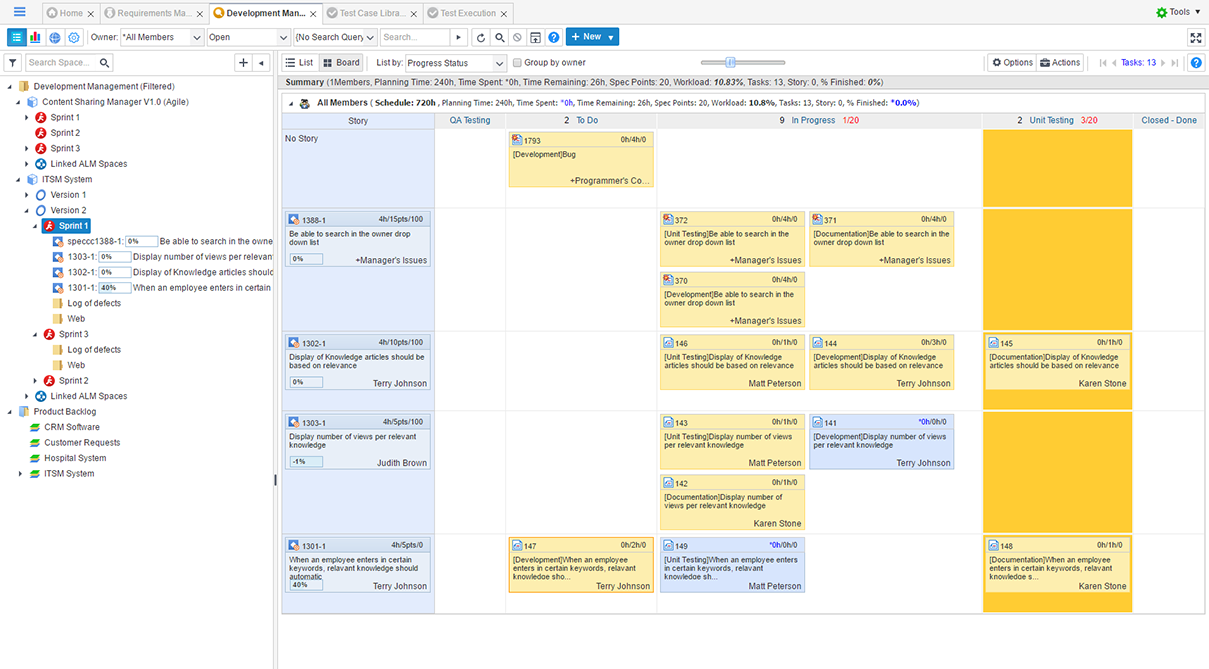1209x669 pixels.
Task: Click the Actions button
Action: [1060, 63]
